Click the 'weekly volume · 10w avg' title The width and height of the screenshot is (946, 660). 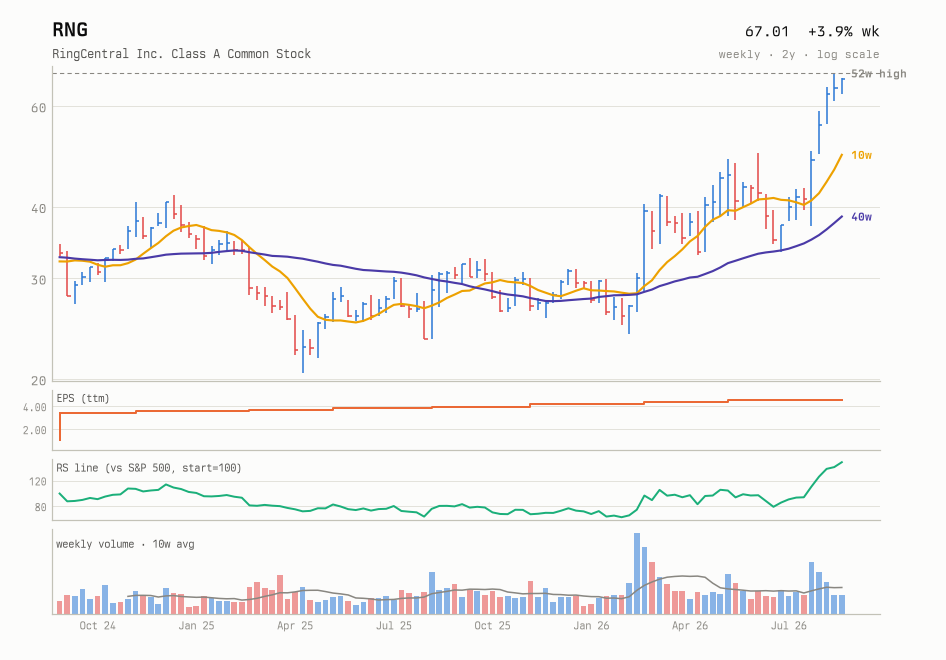pos(125,544)
